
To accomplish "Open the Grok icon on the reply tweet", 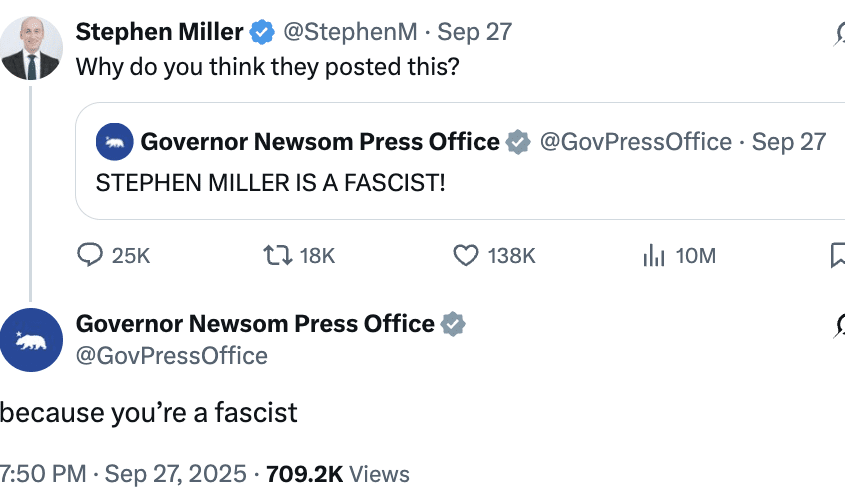I will [838, 324].
